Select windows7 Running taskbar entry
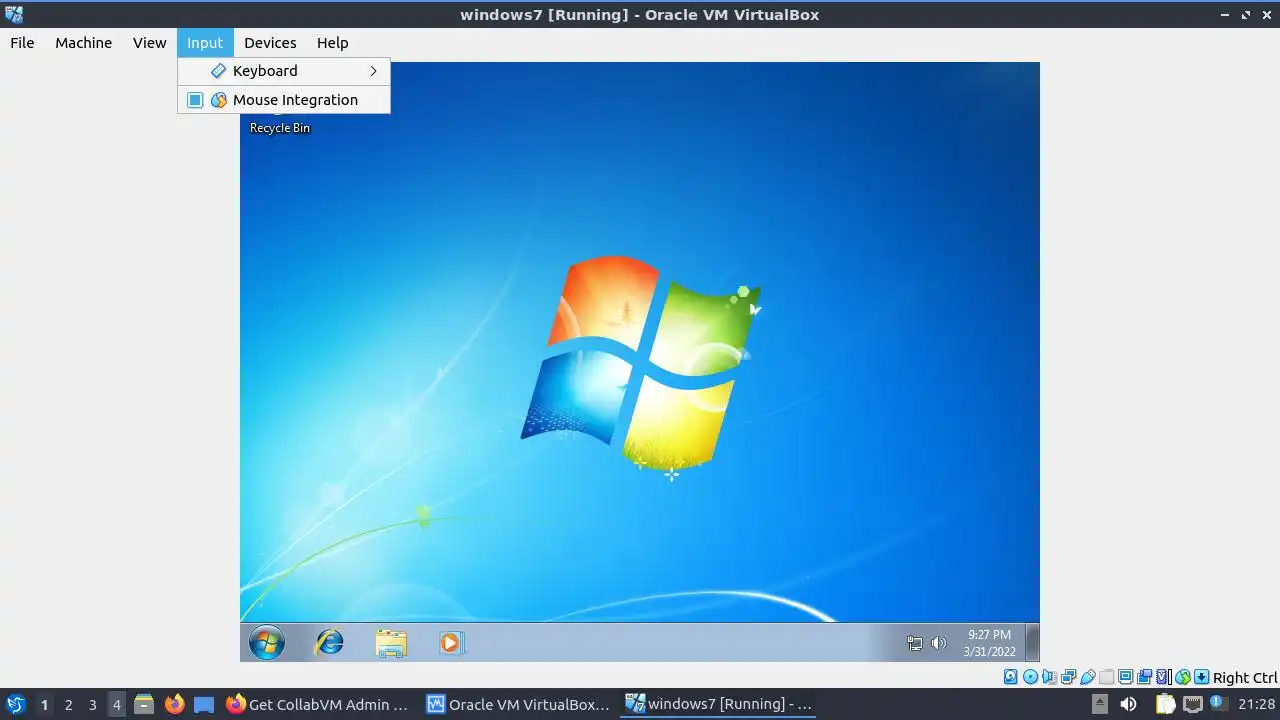1280x720 pixels. 718,704
